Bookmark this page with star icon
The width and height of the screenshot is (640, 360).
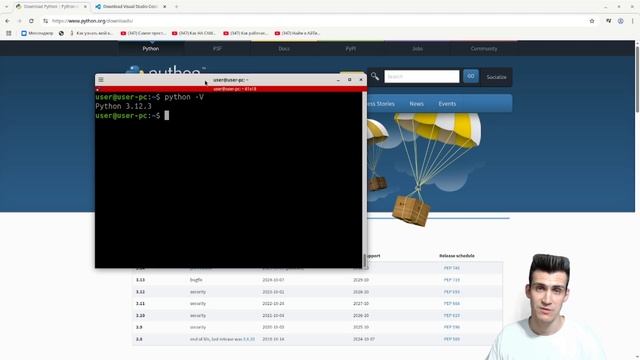coord(592,21)
